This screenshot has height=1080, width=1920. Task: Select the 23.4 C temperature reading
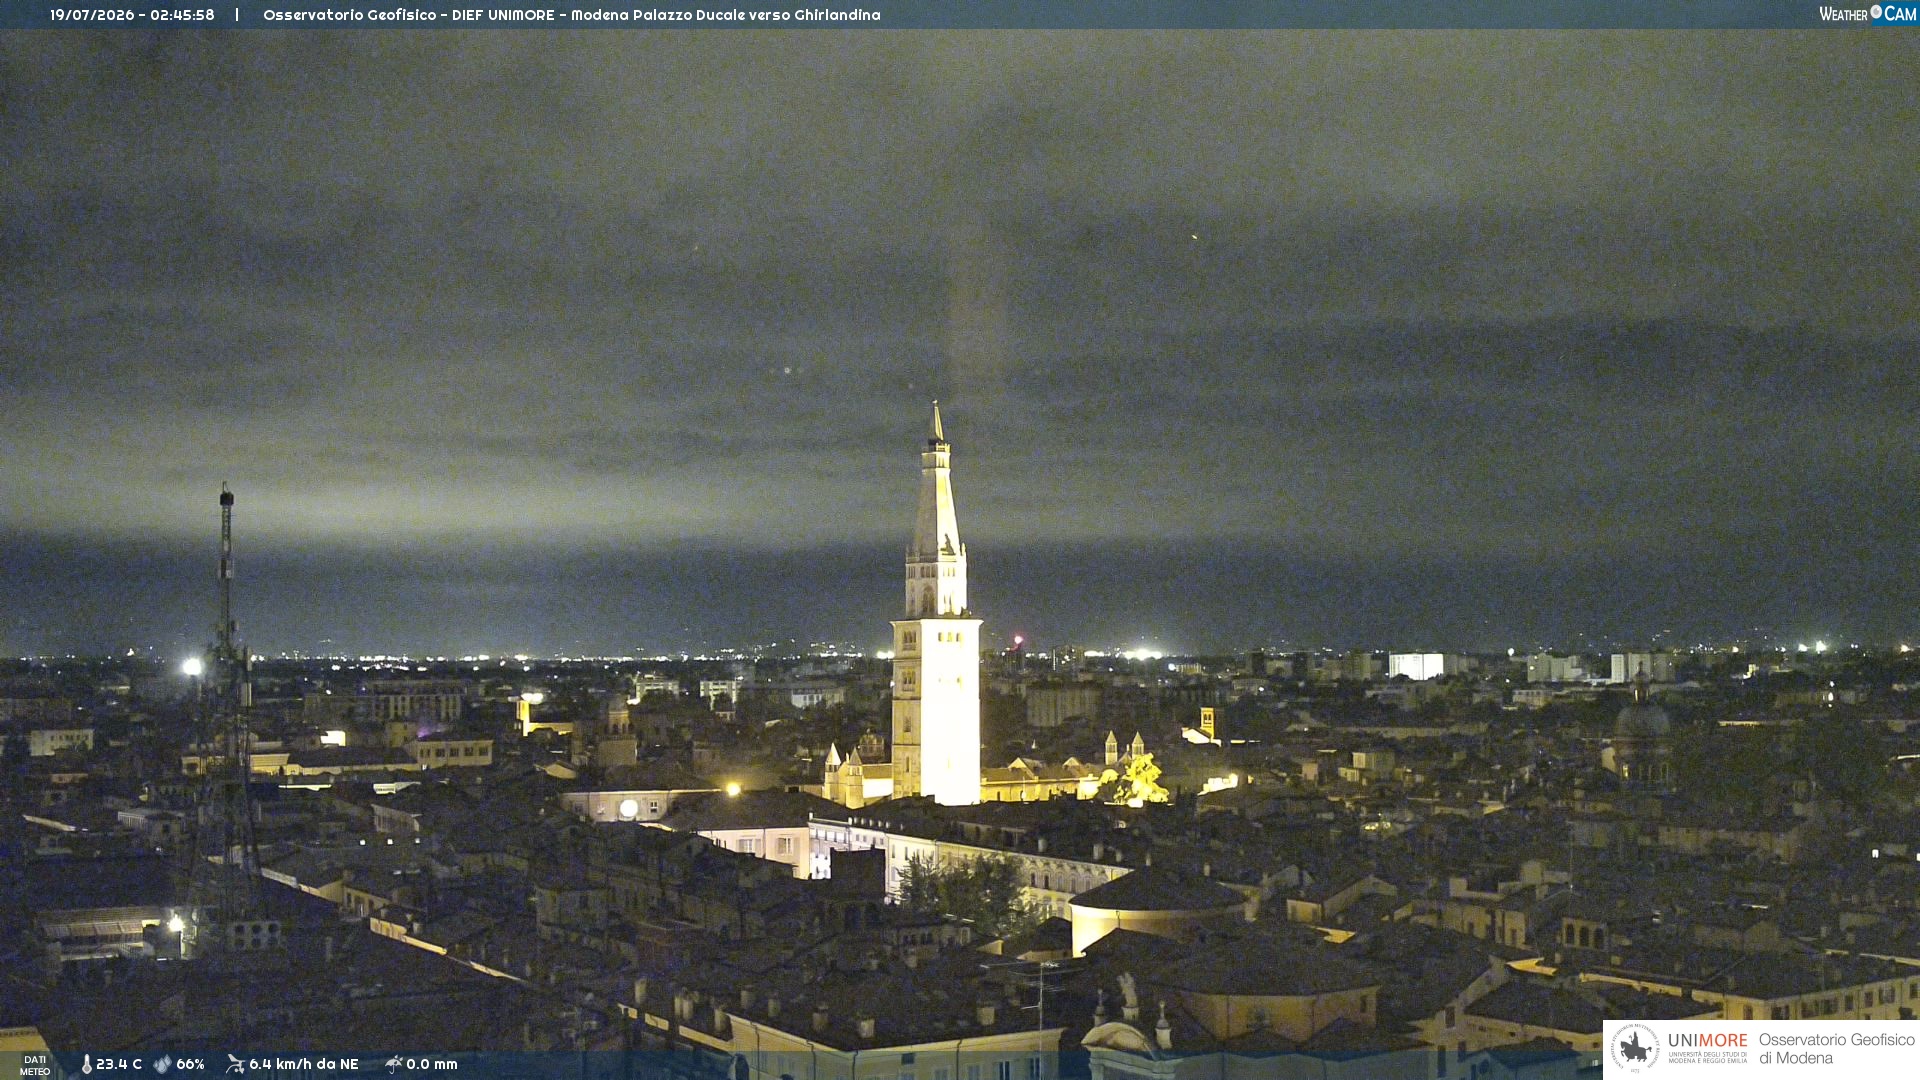[x=119, y=1064]
